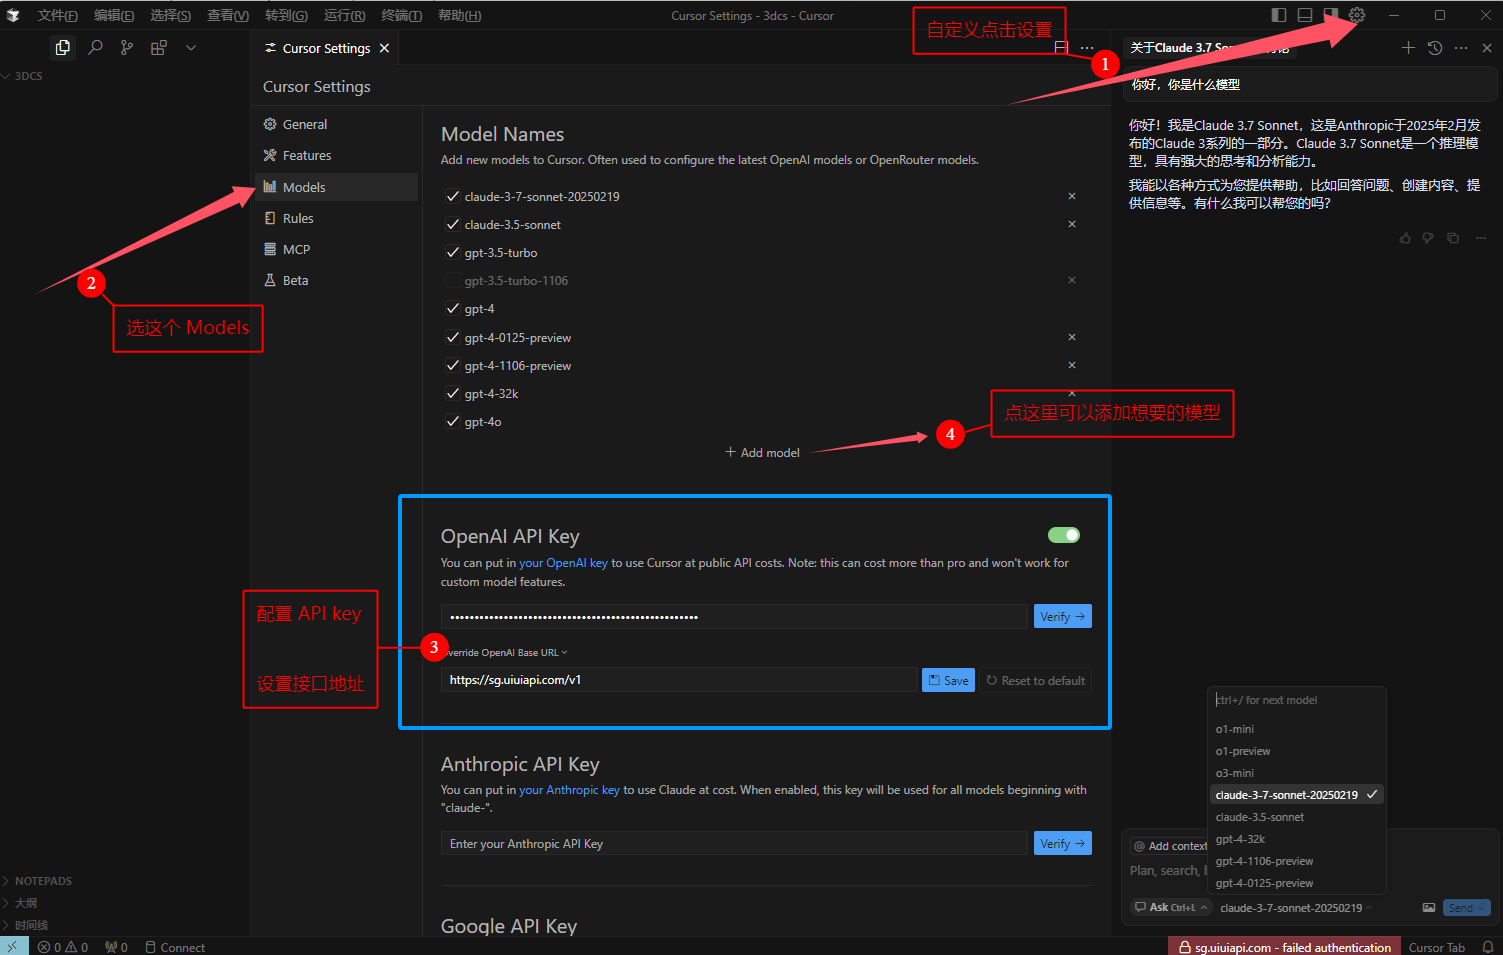Open the Explorer view in the activity bar
The image size is (1503, 955).
pyautogui.click(x=63, y=47)
